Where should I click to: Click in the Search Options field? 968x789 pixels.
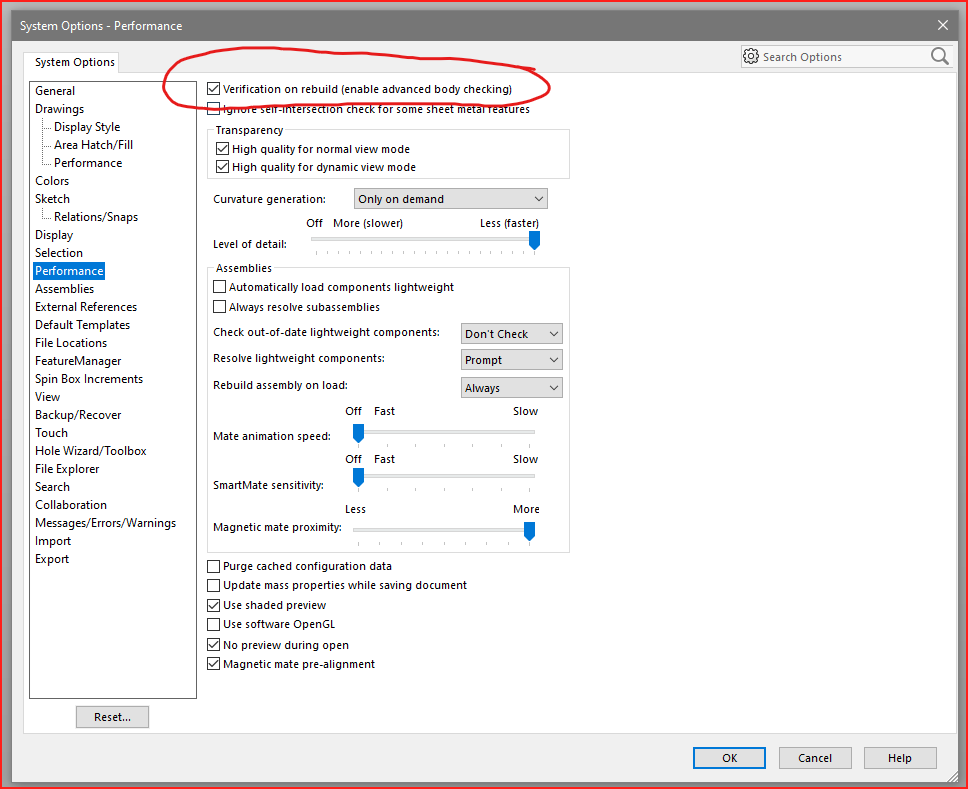coord(840,57)
